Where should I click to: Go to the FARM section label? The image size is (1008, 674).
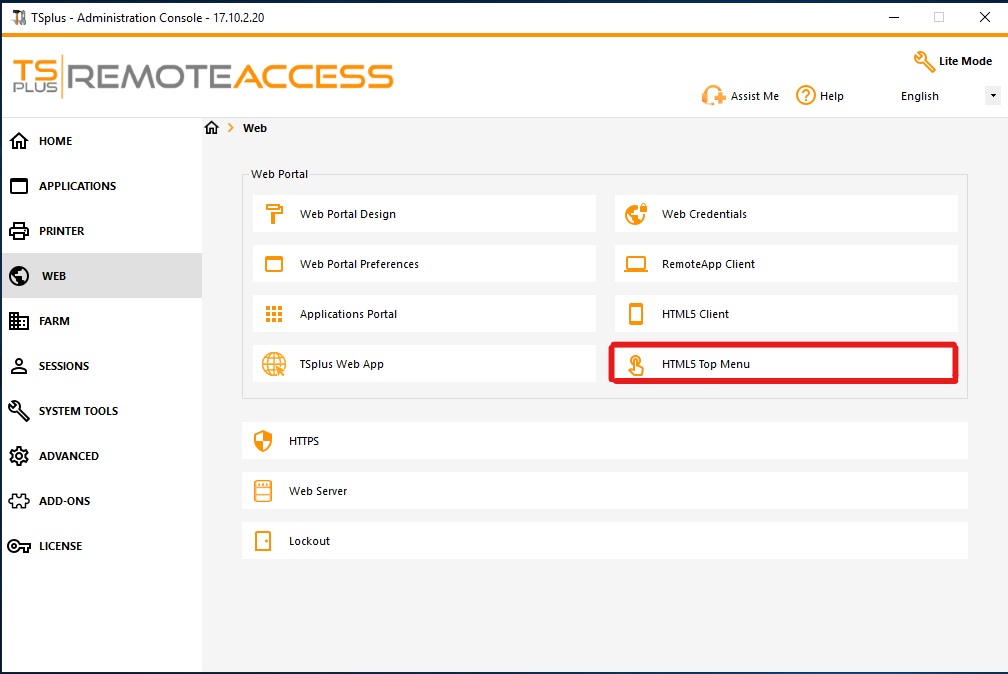[54, 321]
